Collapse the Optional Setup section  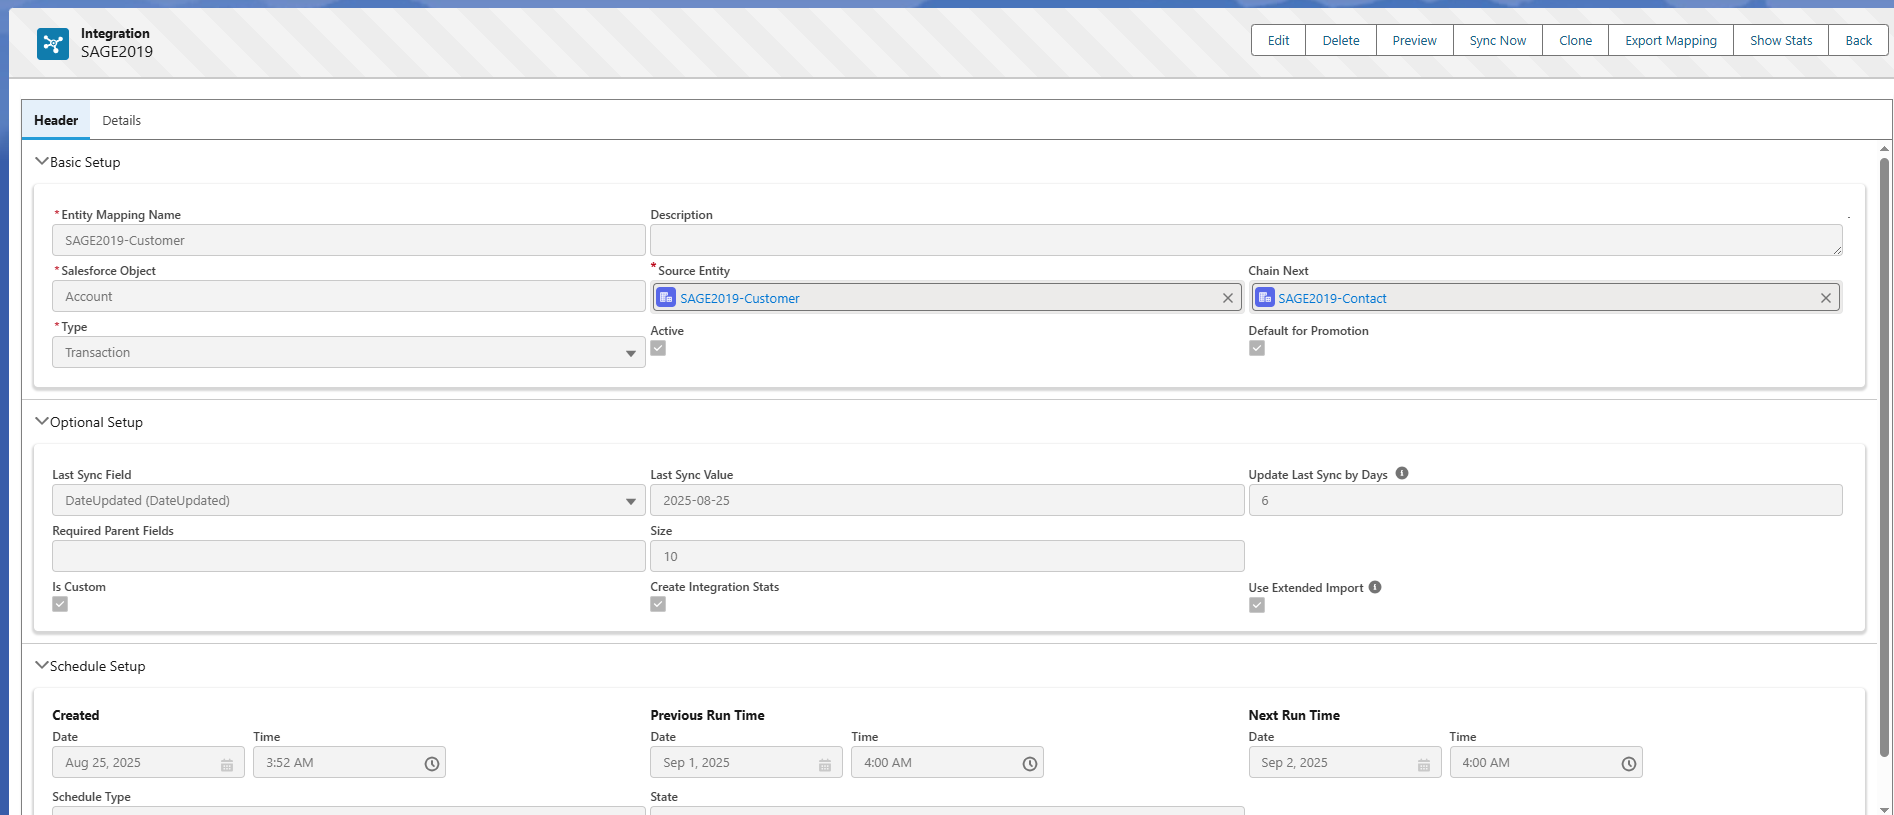[x=42, y=421]
